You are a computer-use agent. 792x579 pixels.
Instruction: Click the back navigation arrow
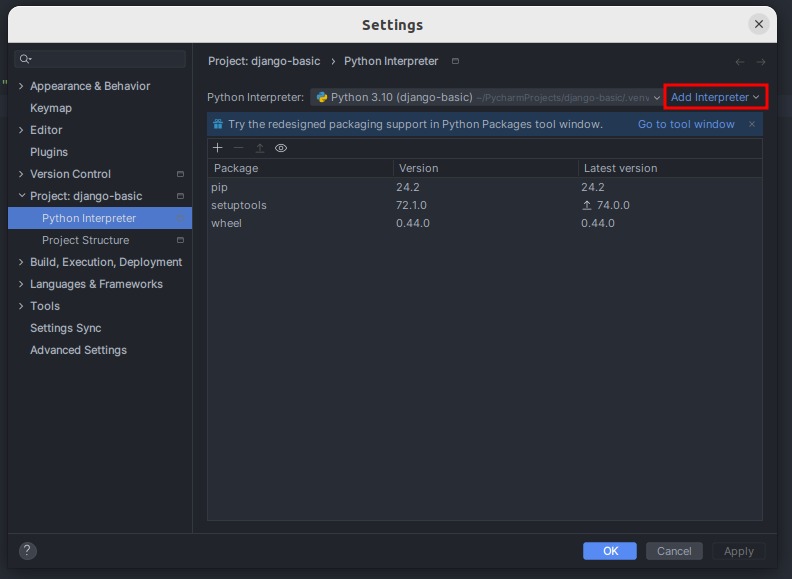click(739, 62)
